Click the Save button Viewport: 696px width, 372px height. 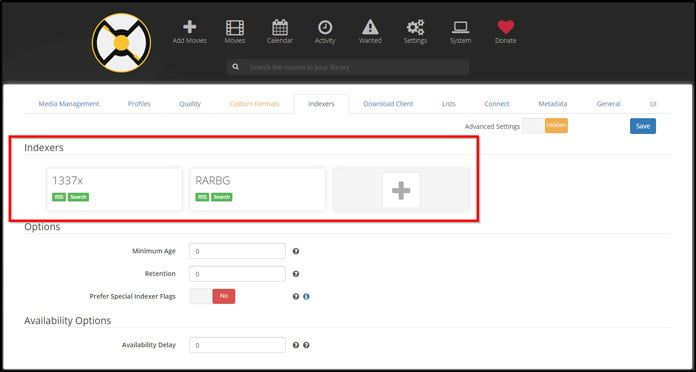click(x=643, y=126)
